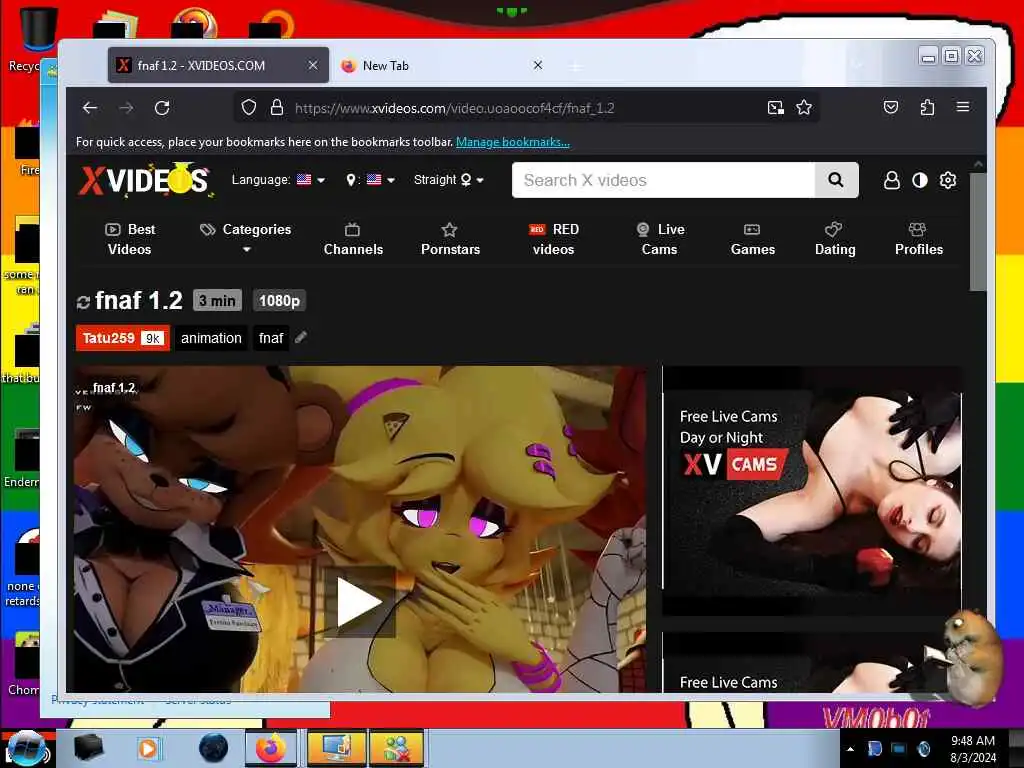Open the account user icon
The width and height of the screenshot is (1024, 768).
click(891, 180)
